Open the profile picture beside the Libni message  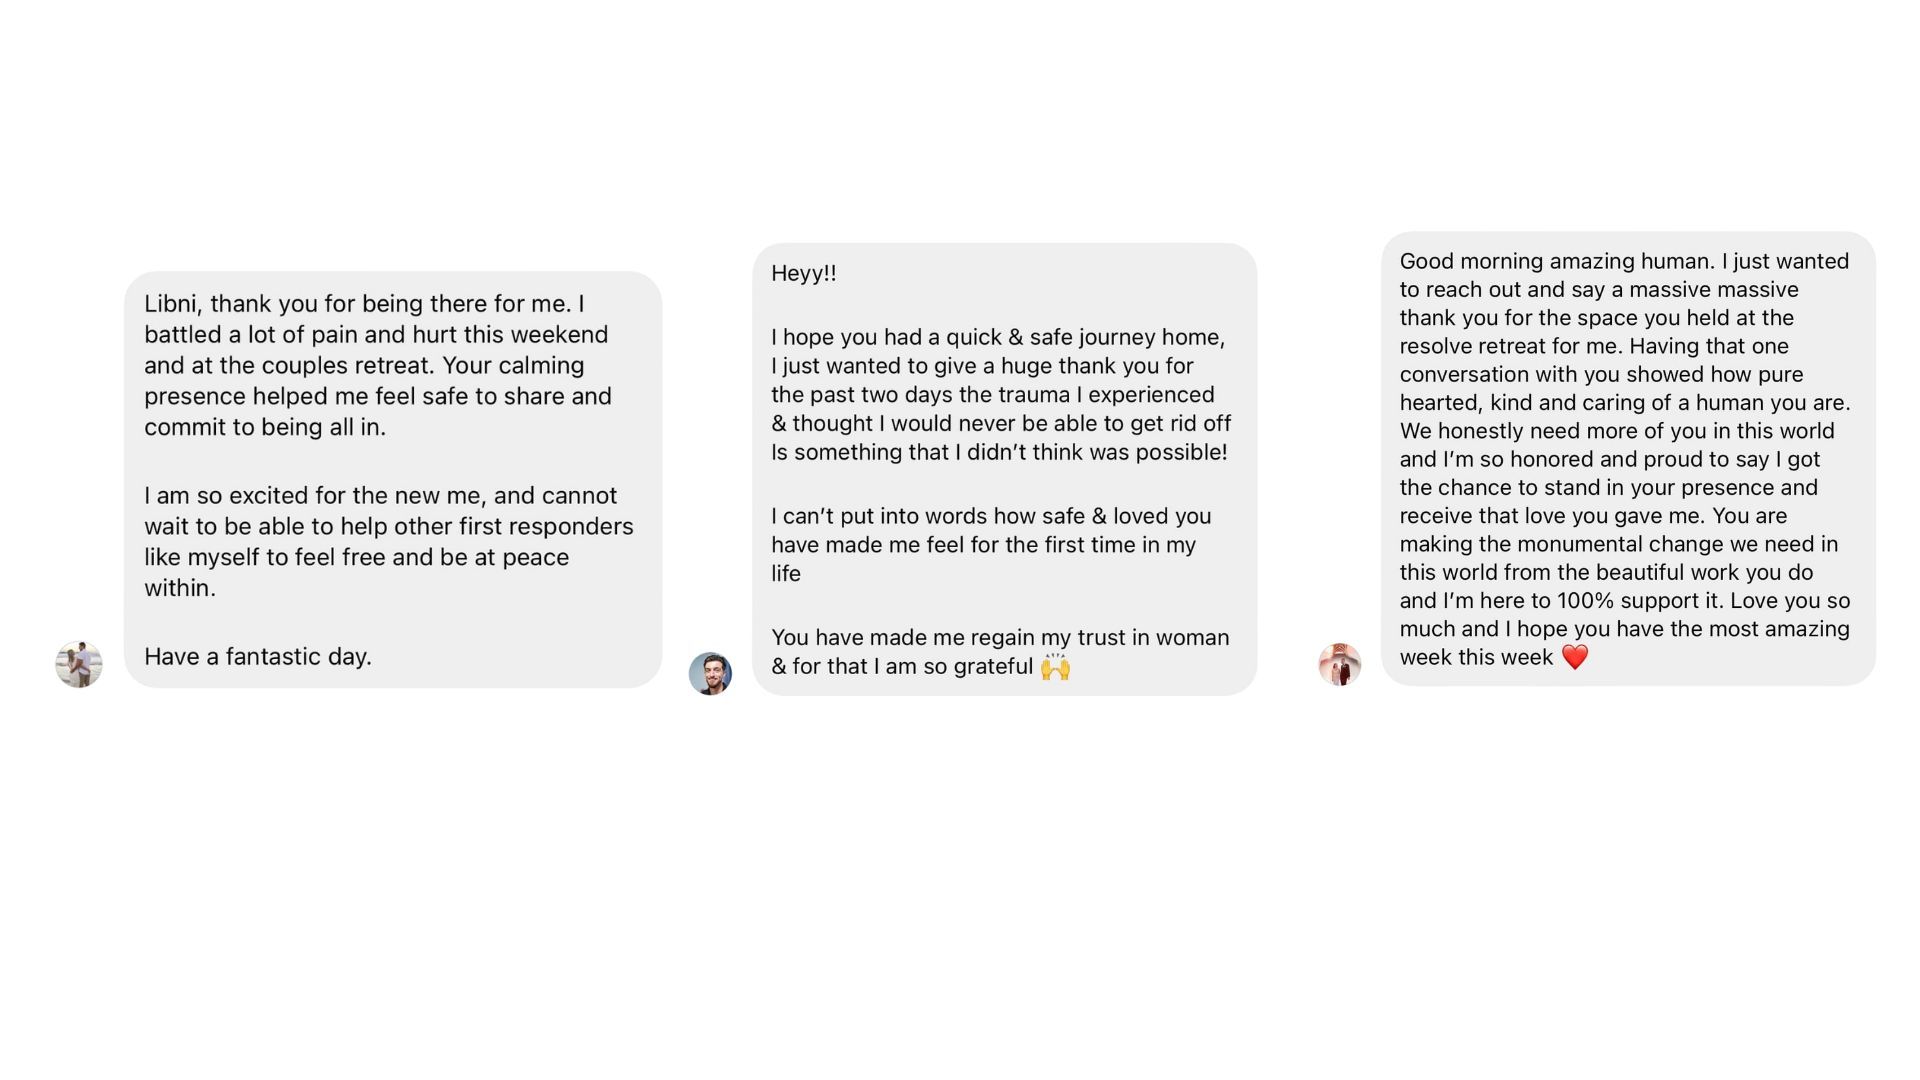coord(79,664)
